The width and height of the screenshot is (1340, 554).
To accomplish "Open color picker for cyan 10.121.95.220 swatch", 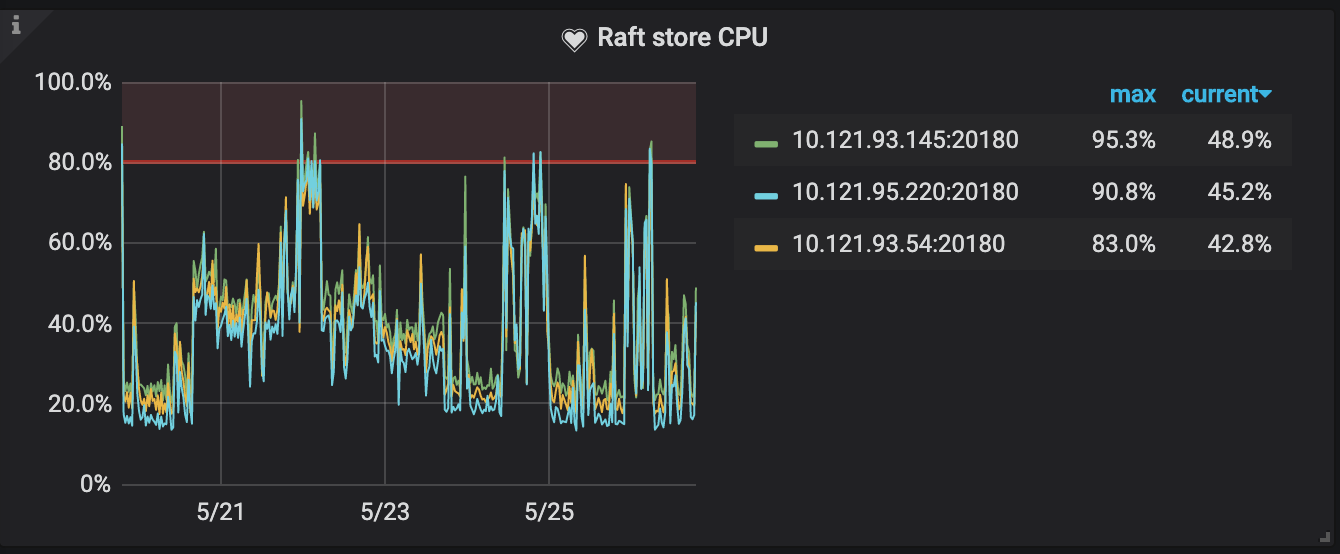I will pos(766,195).
